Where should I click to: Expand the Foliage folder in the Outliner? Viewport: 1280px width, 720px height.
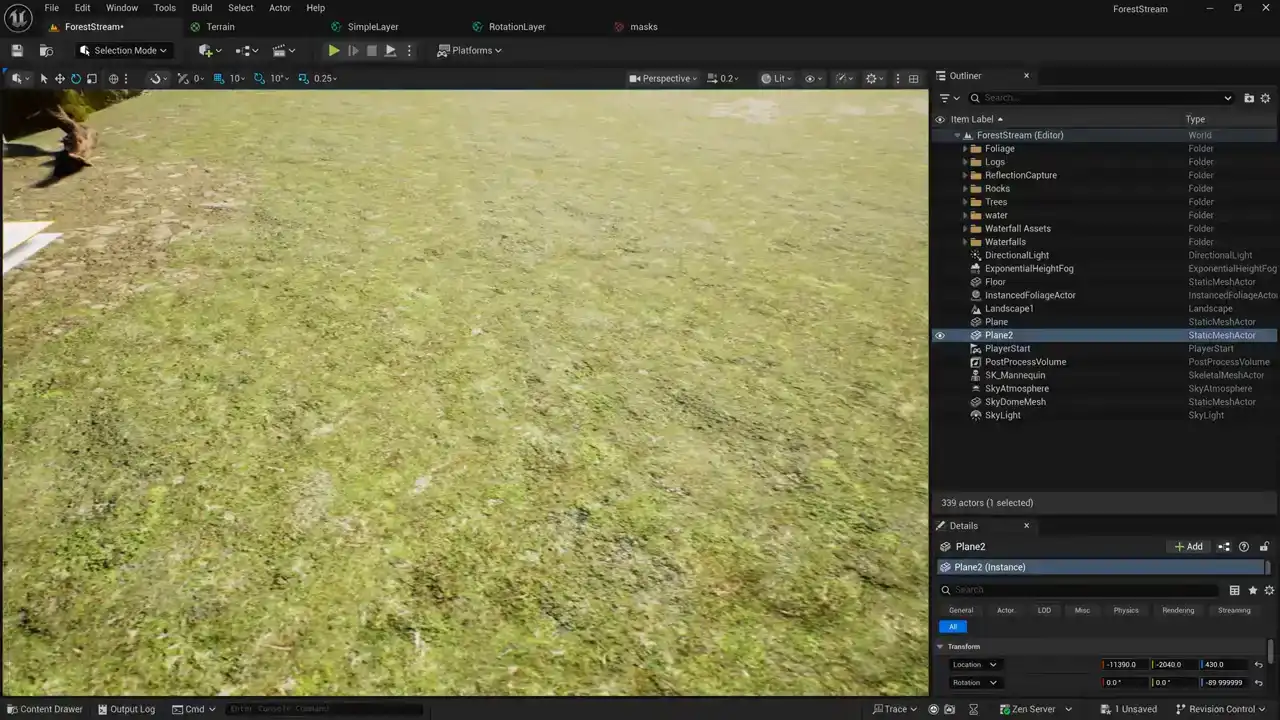tap(965, 149)
